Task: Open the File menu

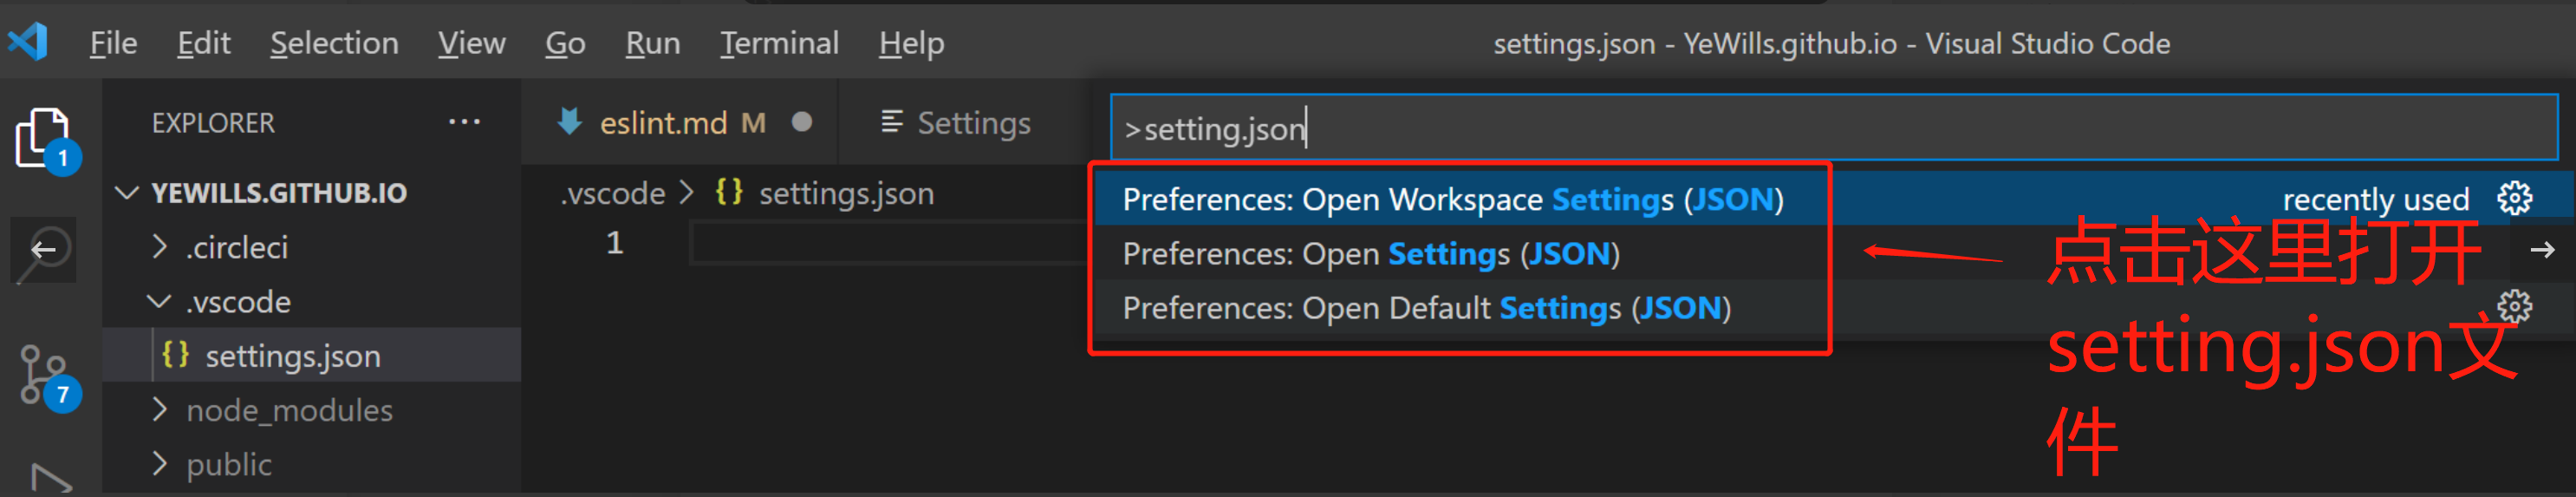Action: [113, 43]
